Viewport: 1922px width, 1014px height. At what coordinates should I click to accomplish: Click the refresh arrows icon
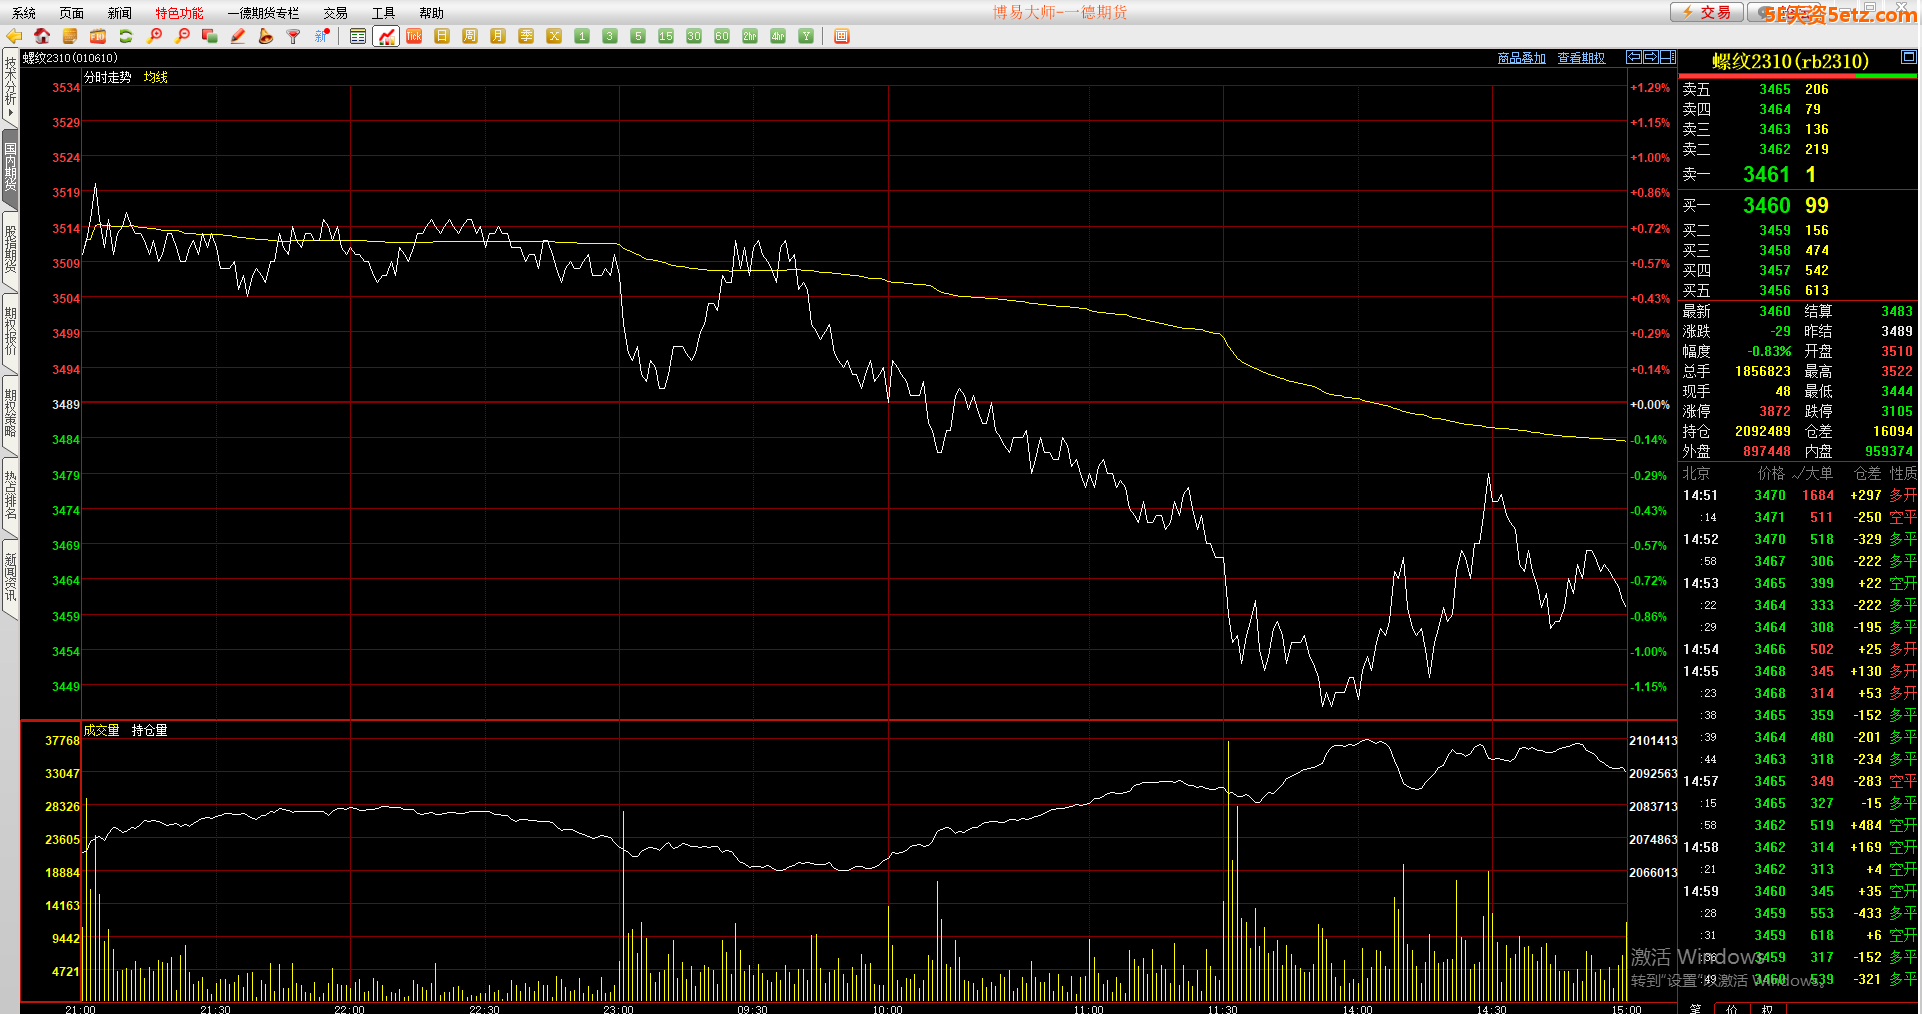click(126, 36)
